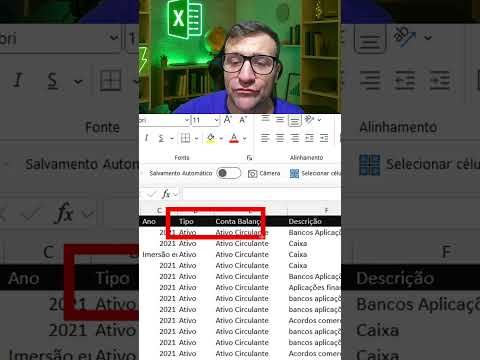The height and width of the screenshot is (360, 480).
Task: Click the fx insert function button
Action: [x=166, y=194]
